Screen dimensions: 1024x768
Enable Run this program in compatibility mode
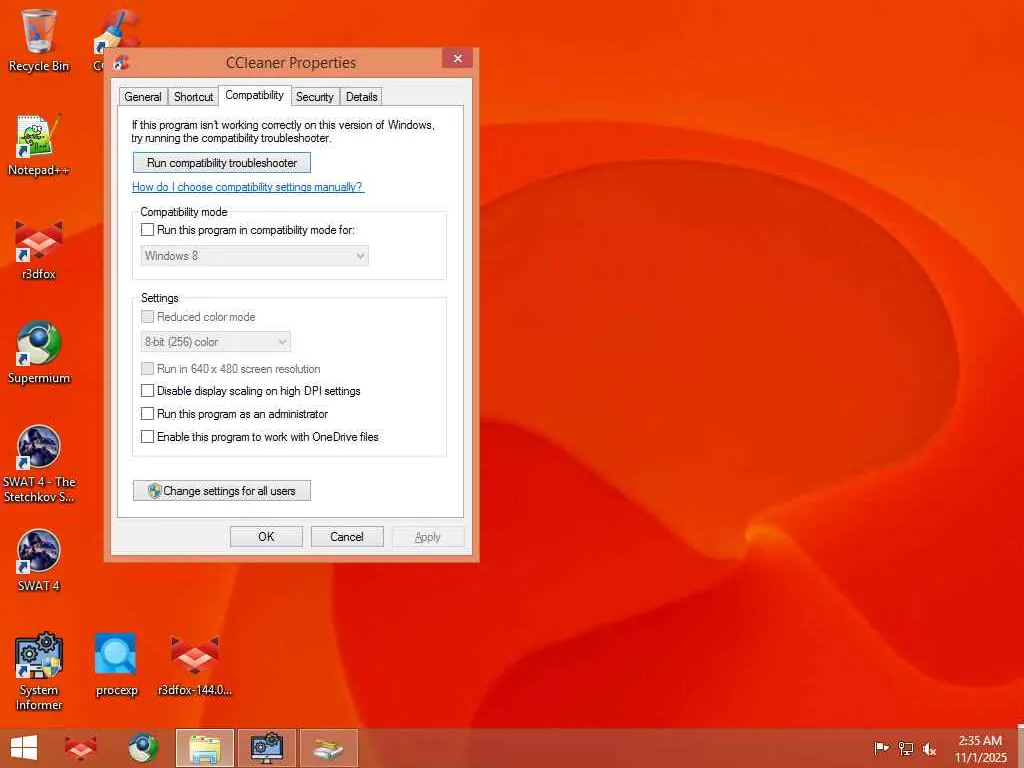click(148, 230)
